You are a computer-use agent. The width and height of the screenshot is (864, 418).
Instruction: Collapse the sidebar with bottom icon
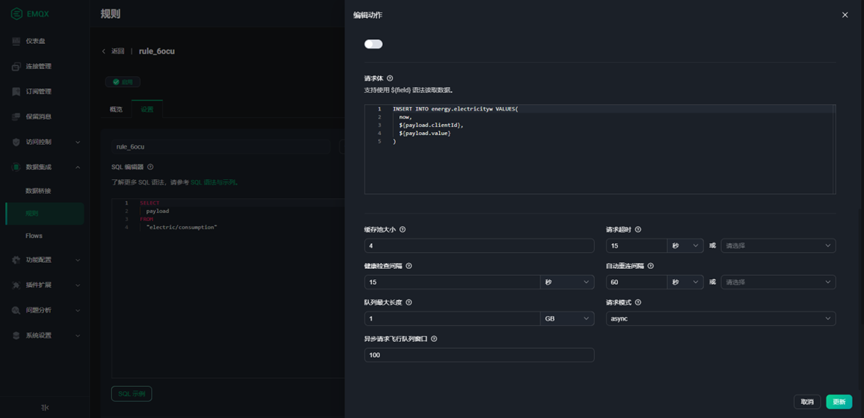[45, 408]
